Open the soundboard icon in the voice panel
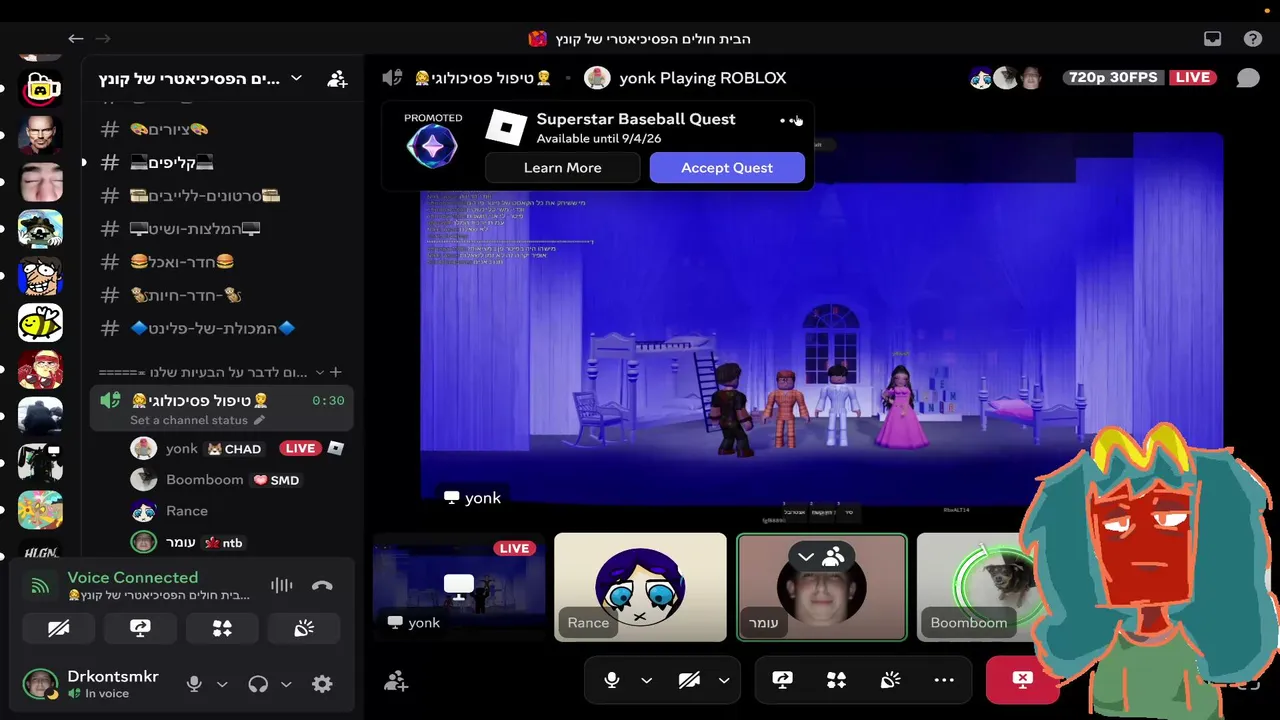Image resolution: width=1280 pixels, height=720 pixels. 304,628
